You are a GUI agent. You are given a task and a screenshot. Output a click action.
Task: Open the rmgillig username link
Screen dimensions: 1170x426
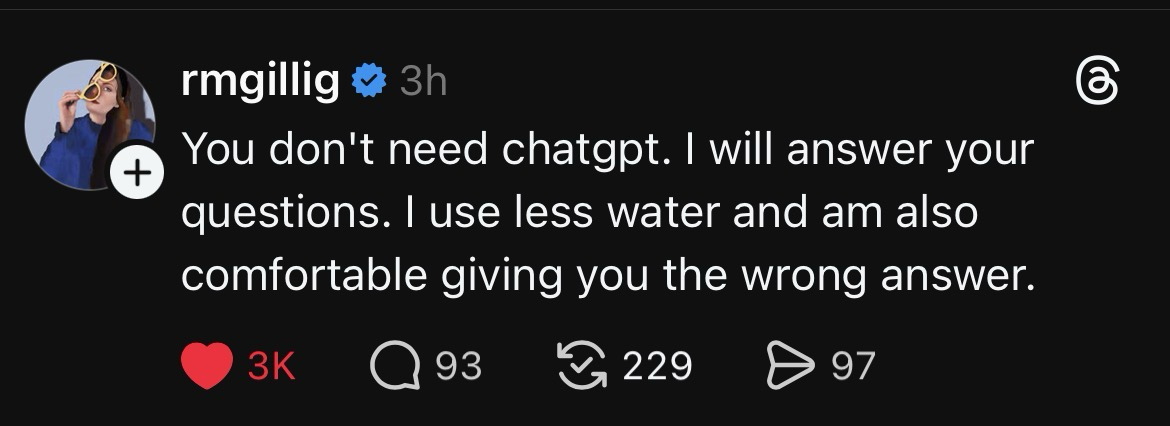(x=261, y=80)
